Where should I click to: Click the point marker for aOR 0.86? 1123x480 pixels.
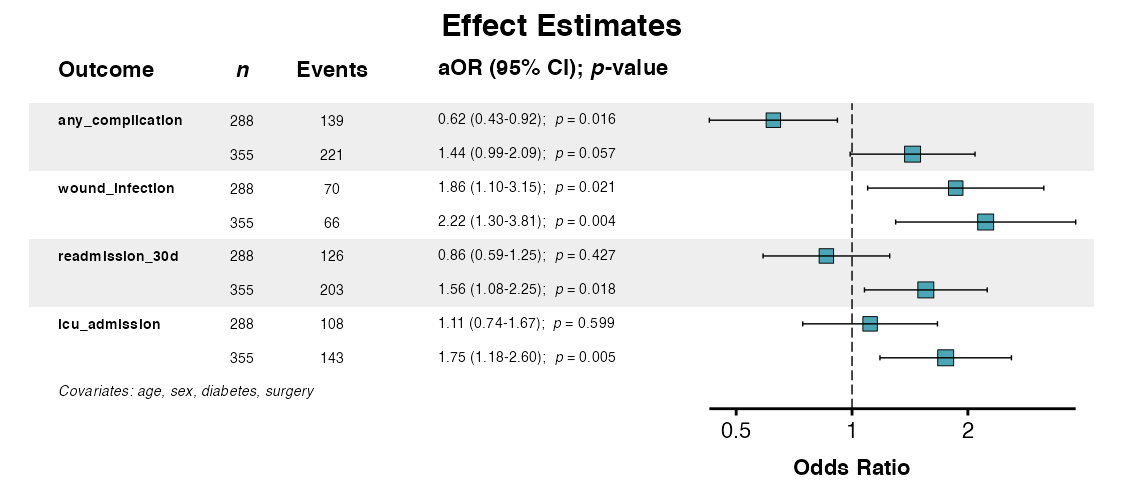(x=826, y=256)
